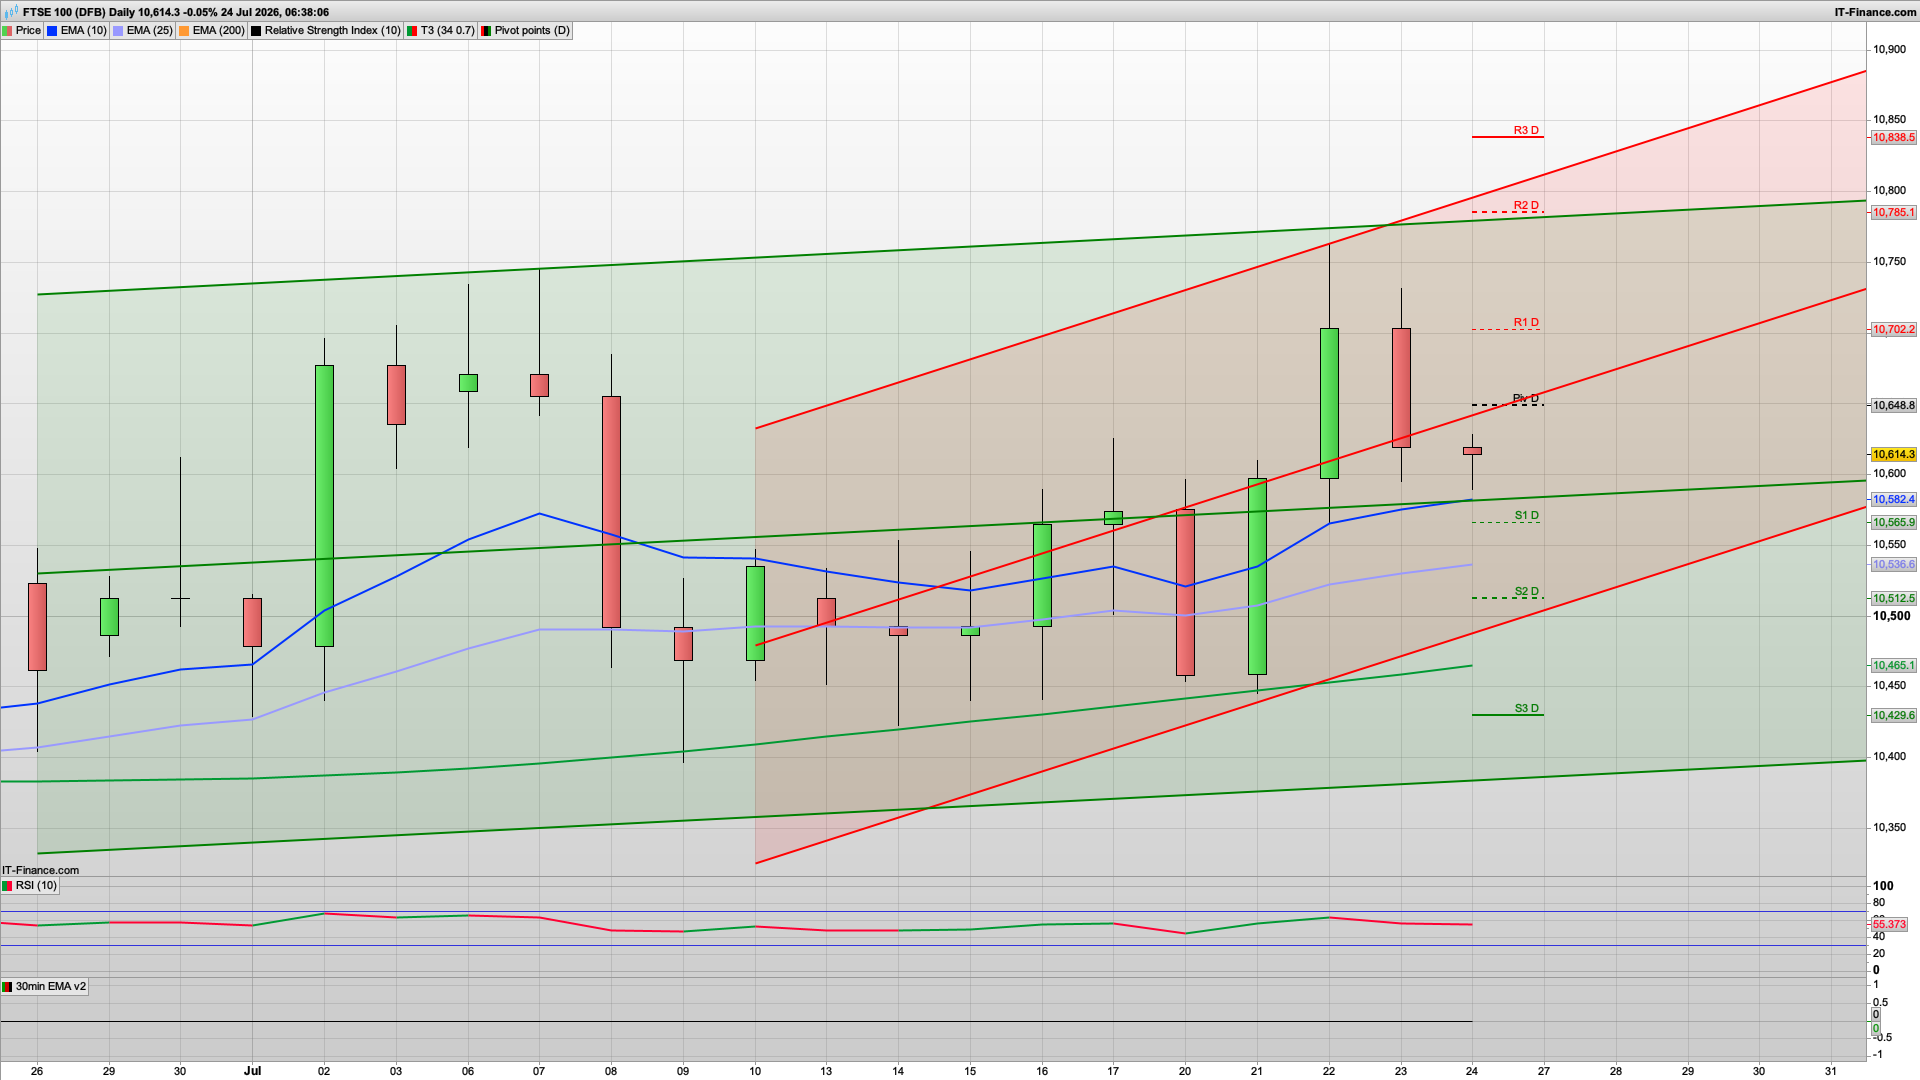The width and height of the screenshot is (1920, 1080).
Task: Click the 10,838.5 price tag
Action: 1894,138
